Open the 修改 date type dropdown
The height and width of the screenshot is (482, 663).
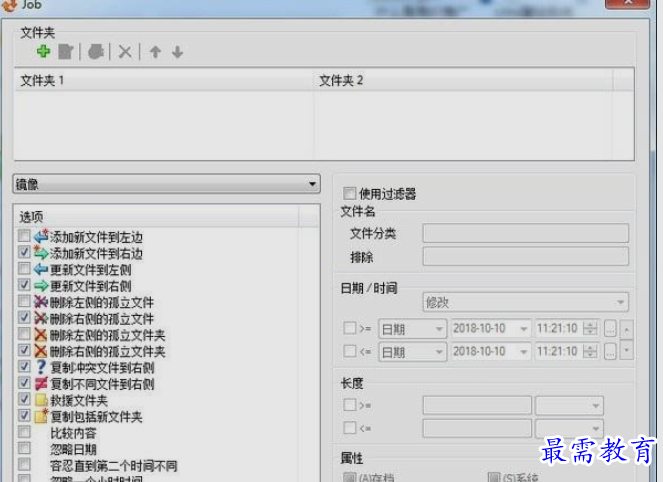525,302
